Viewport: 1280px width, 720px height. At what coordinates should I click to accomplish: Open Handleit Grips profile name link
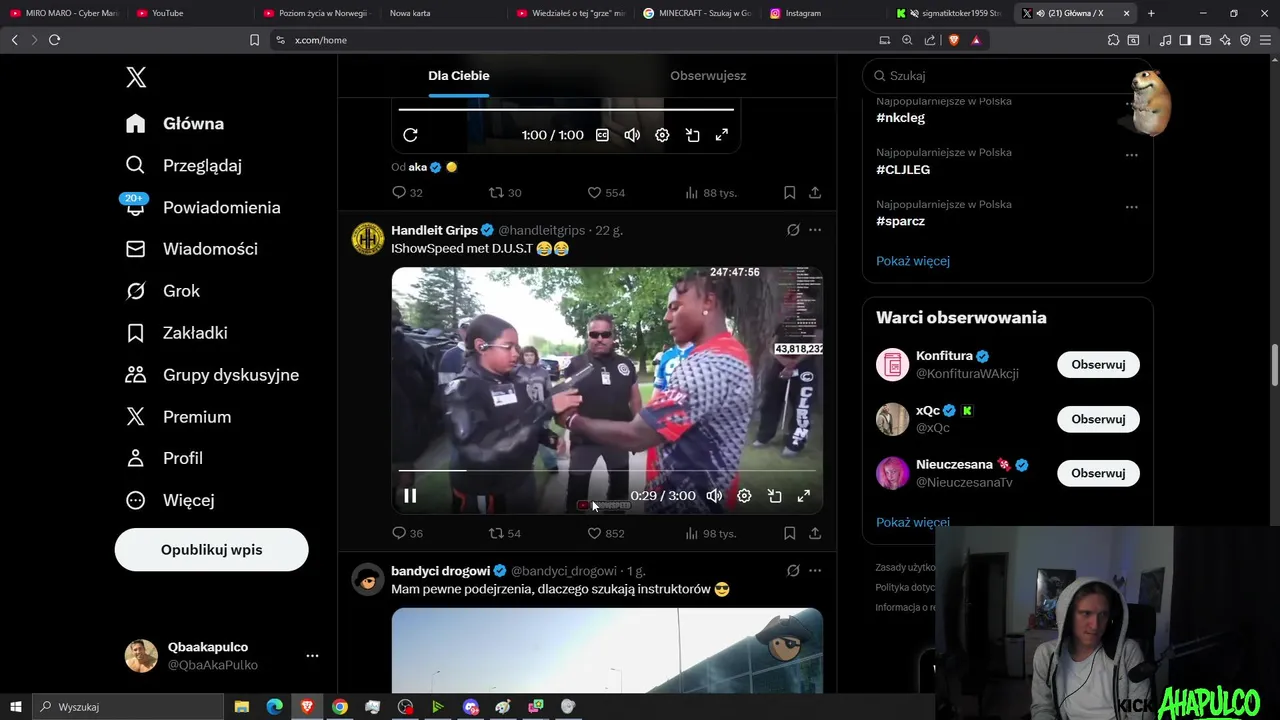[435, 230]
